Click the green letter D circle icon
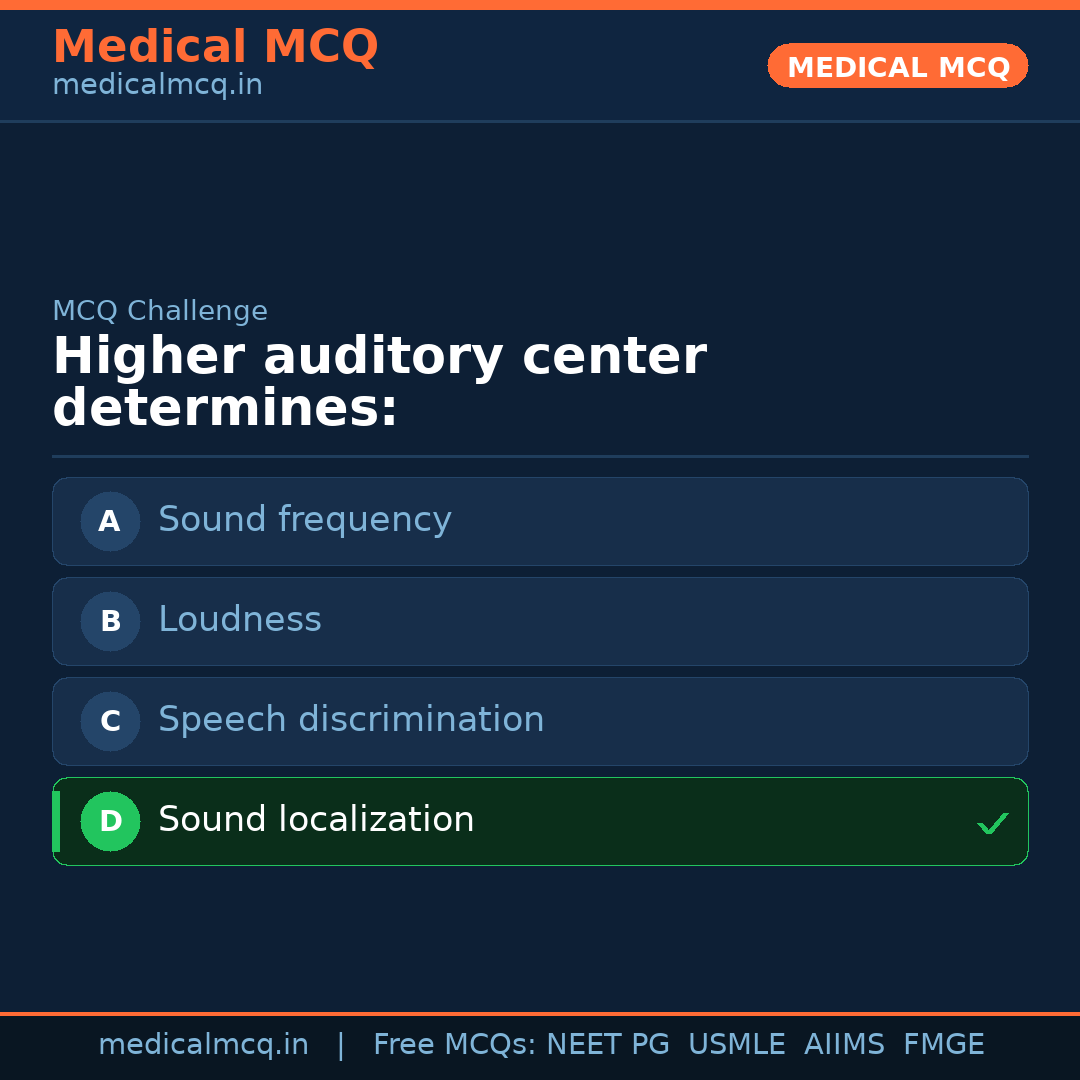The height and width of the screenshot is (1080, 1080). point(110,821)
